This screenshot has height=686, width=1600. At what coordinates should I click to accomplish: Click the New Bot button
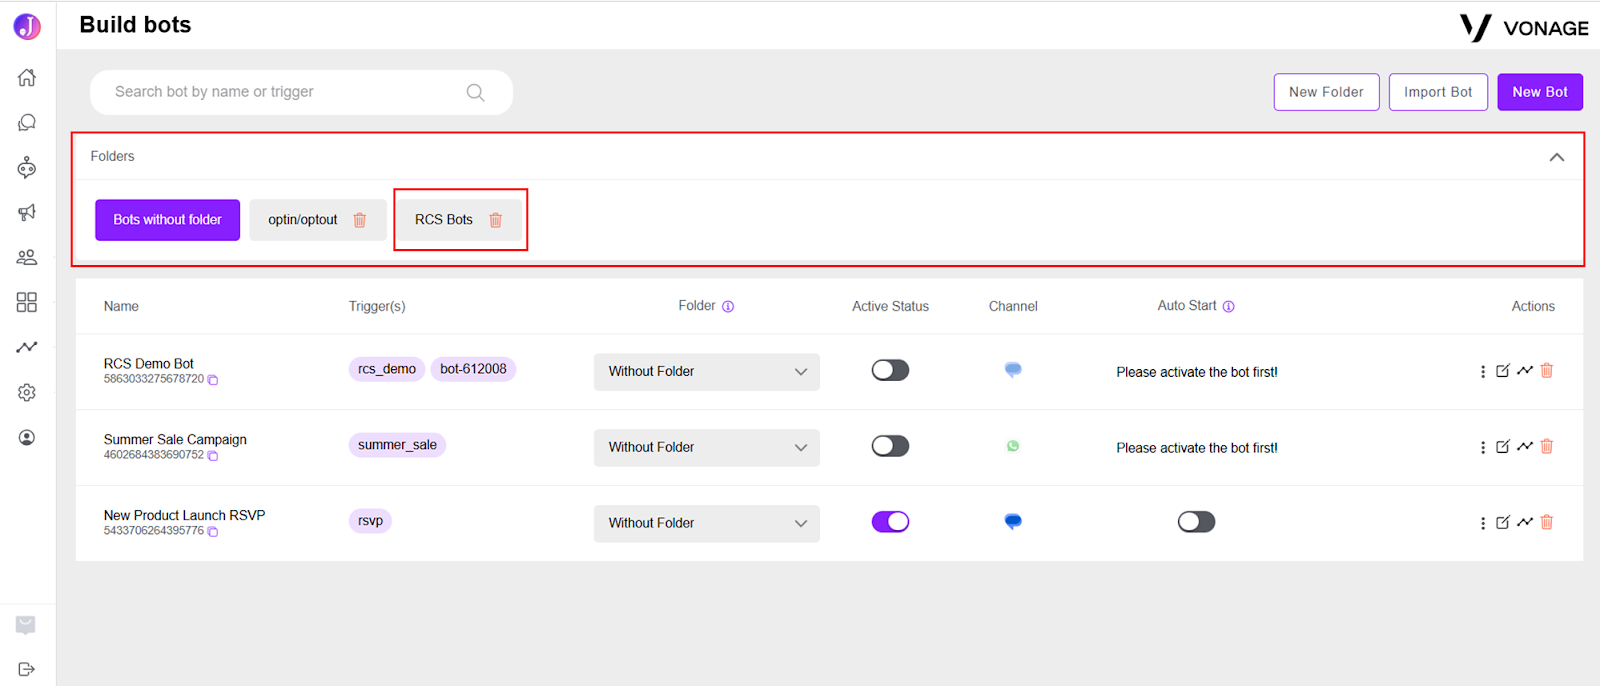pyautogui.click(x=1540, y=92)
